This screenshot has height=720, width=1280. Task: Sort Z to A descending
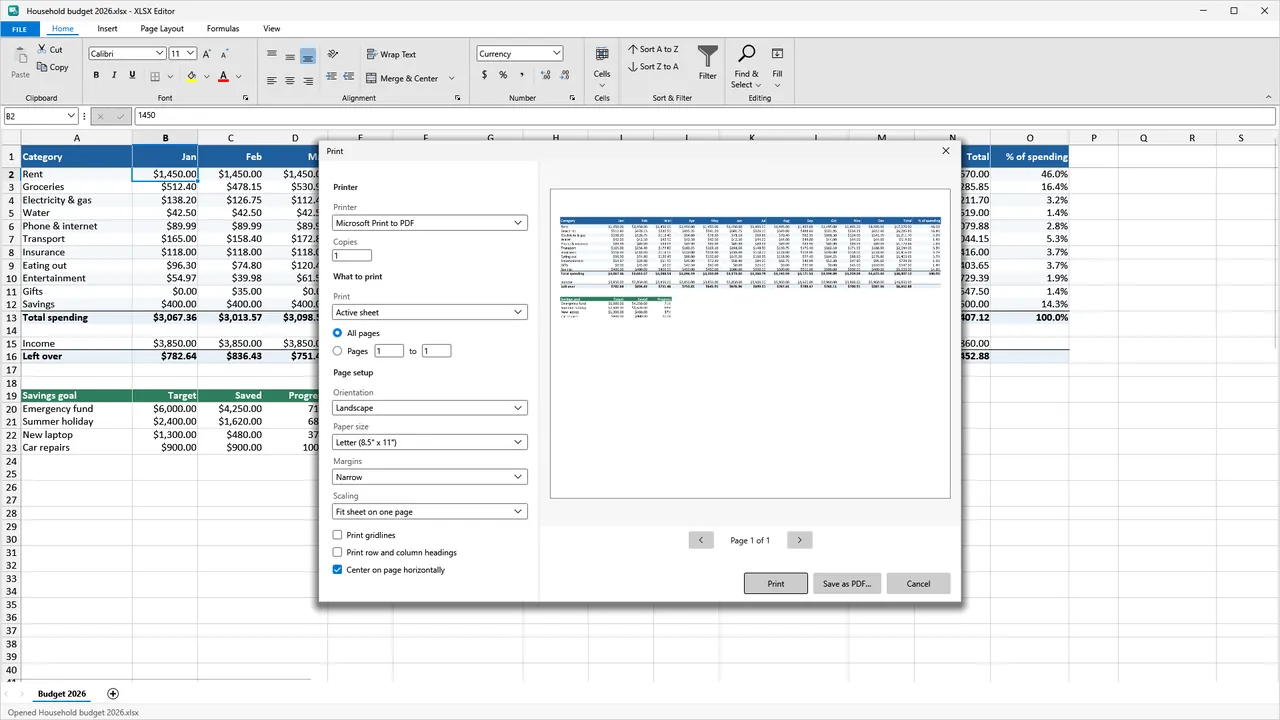pyautogui.click(x=652, y=67)
